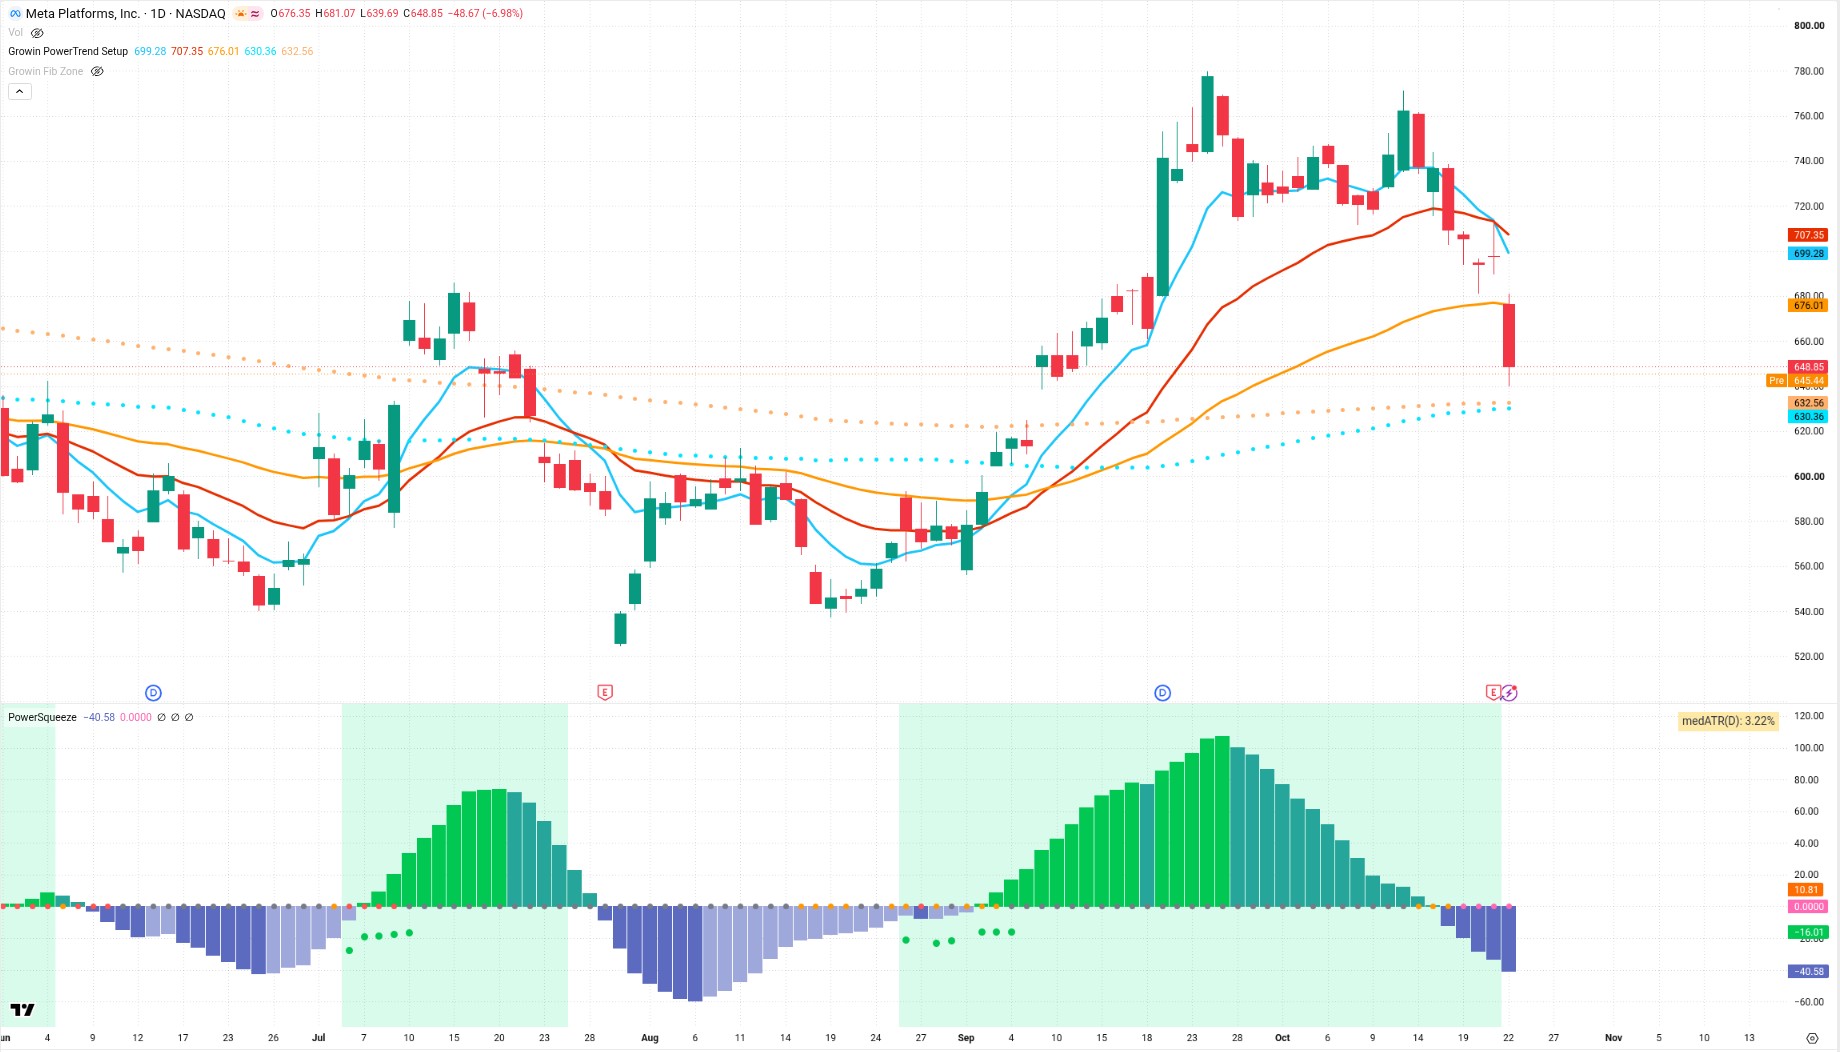Click the Meta Platforms logo icon
Screen dimensions: 1840x1052
coord(15,14)
